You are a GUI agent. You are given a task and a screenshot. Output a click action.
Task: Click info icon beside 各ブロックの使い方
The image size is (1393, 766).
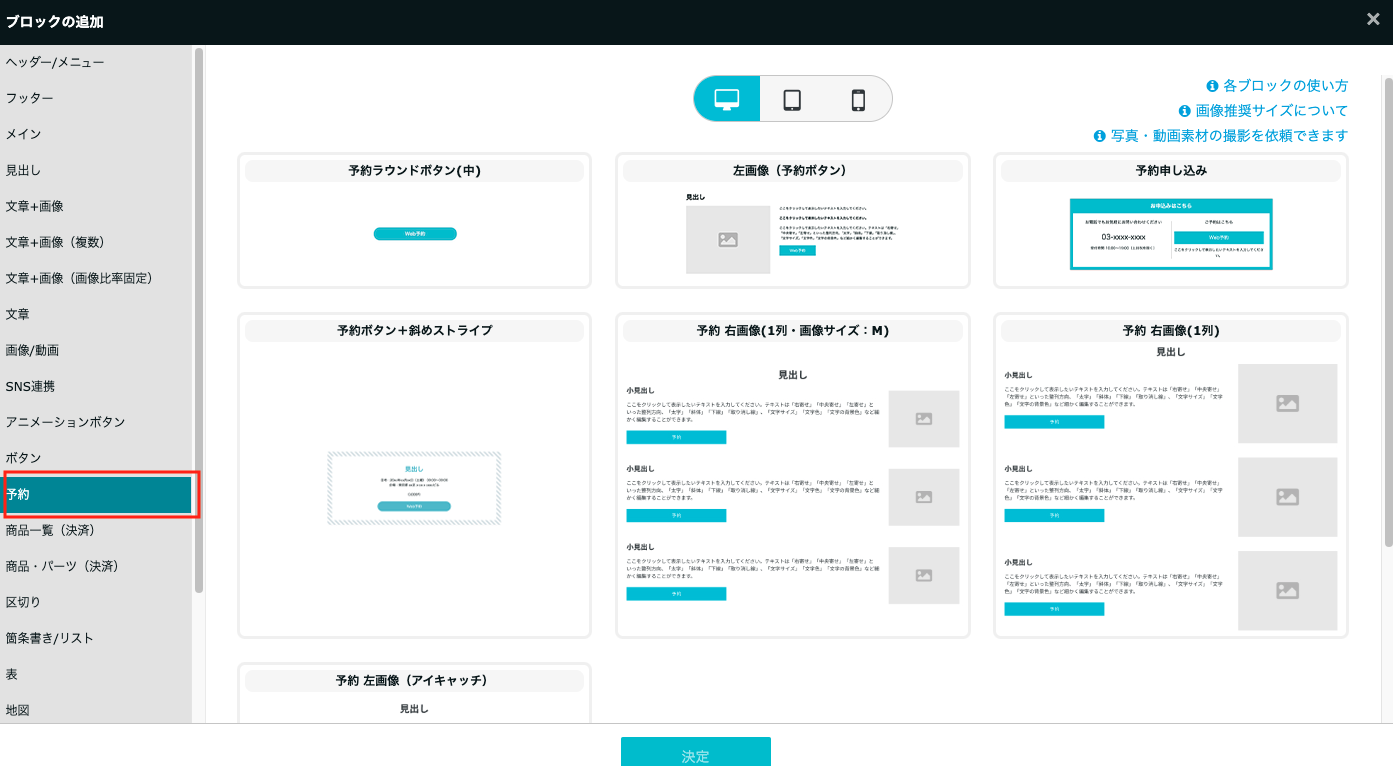click(1212, 86)
